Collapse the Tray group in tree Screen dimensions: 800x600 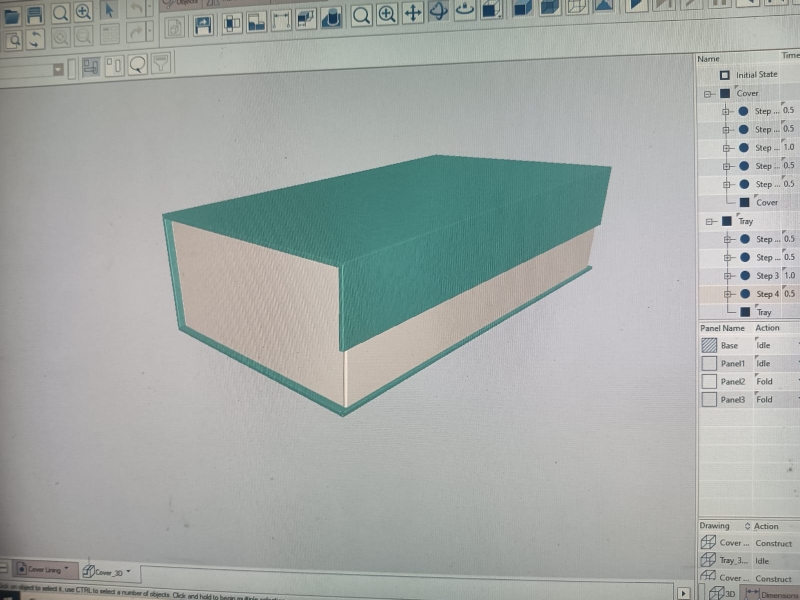tap(709, 221)
